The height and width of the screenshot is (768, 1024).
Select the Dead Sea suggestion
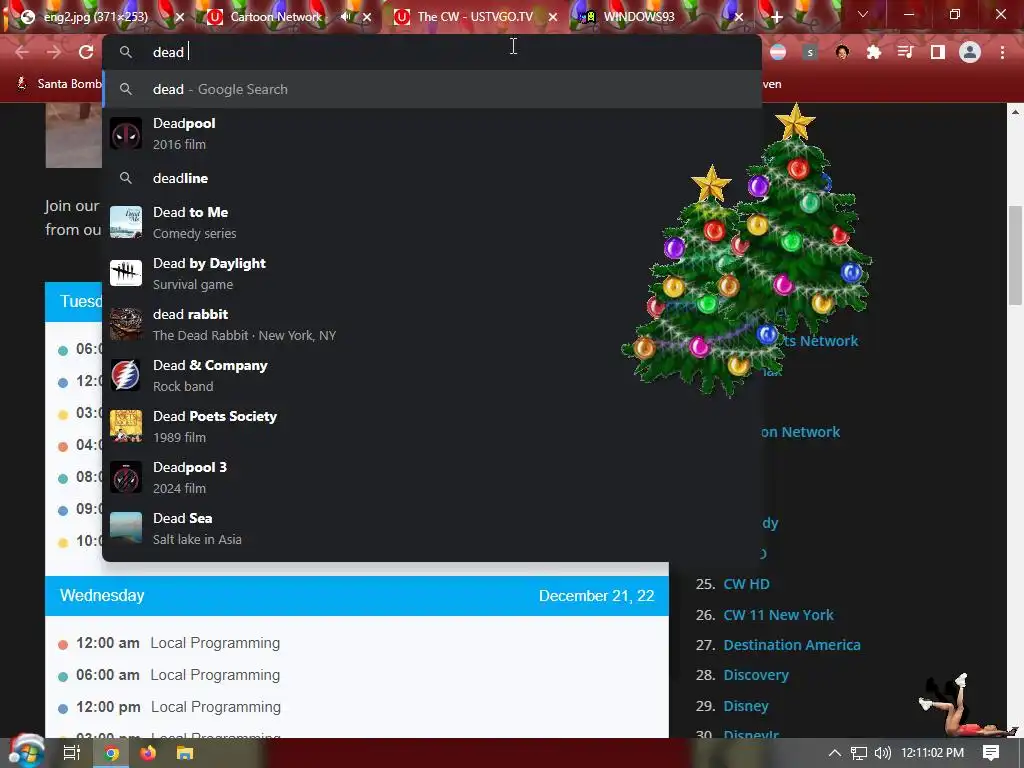[x=432, y=528]
